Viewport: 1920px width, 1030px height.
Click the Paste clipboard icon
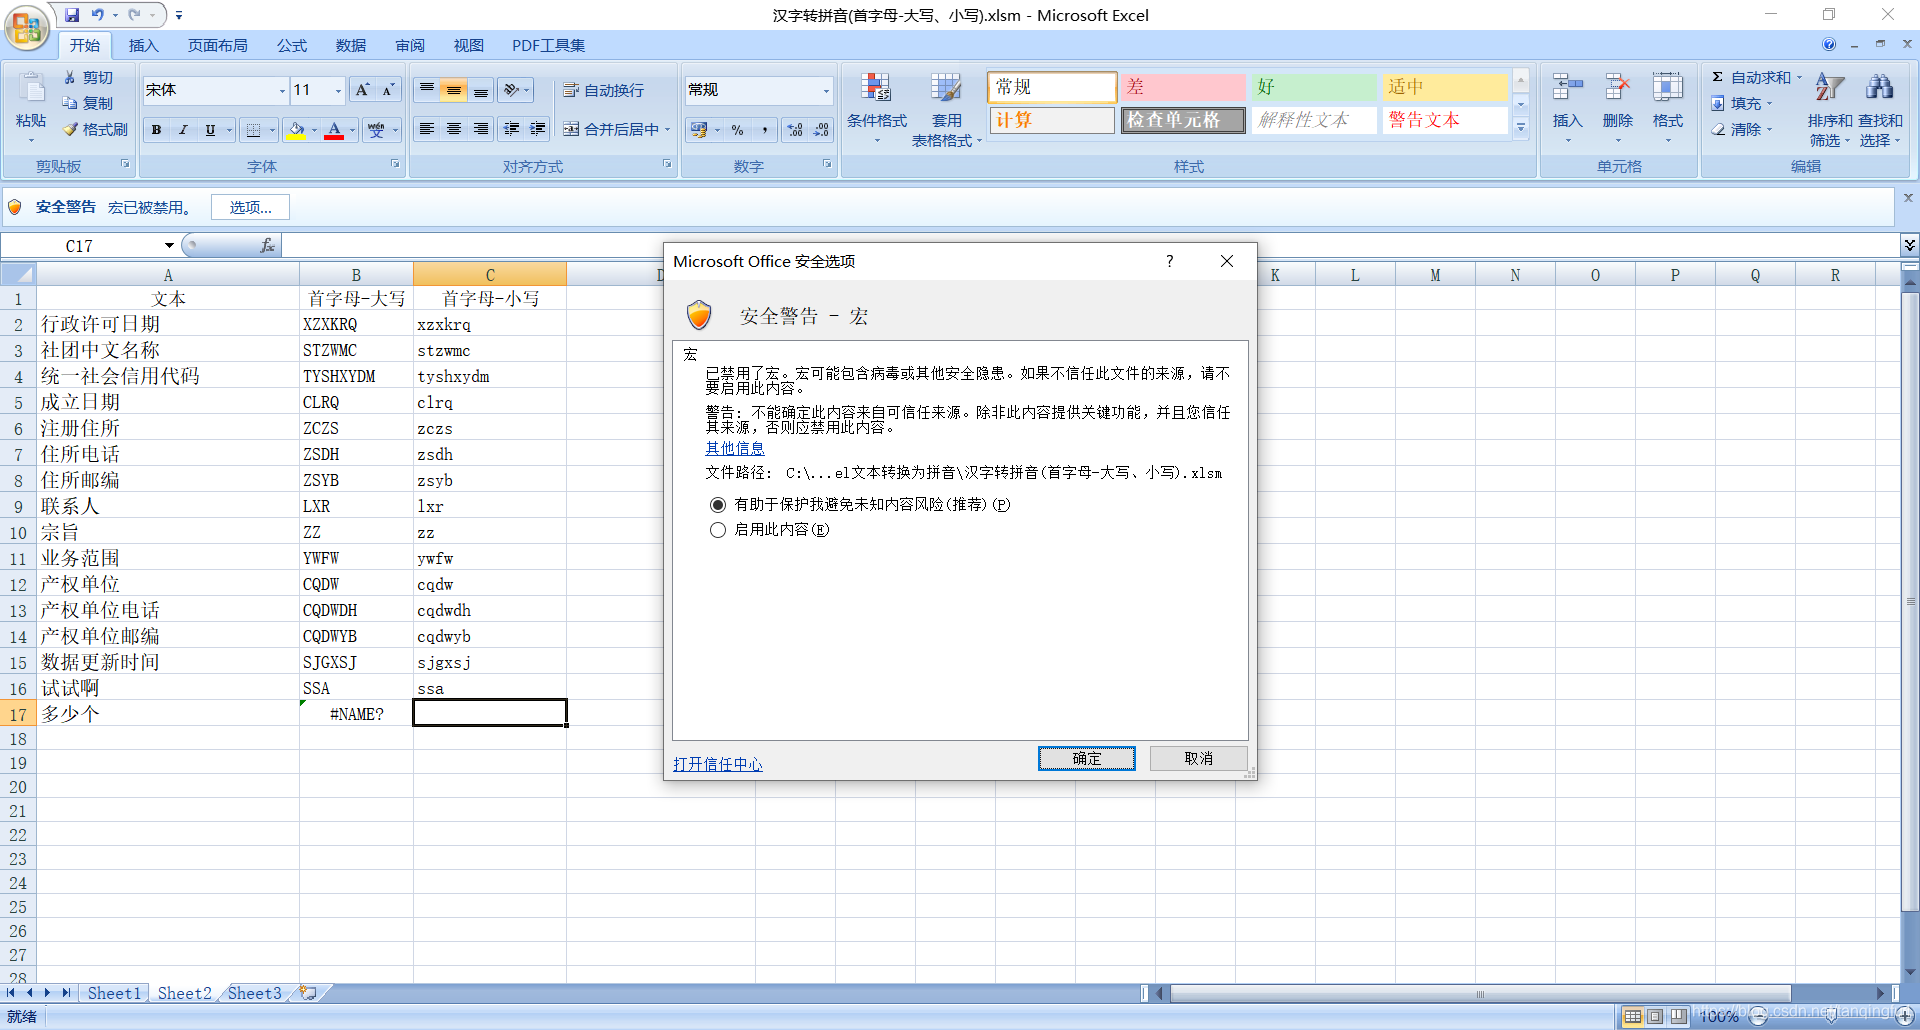click(x=31, y=88)
